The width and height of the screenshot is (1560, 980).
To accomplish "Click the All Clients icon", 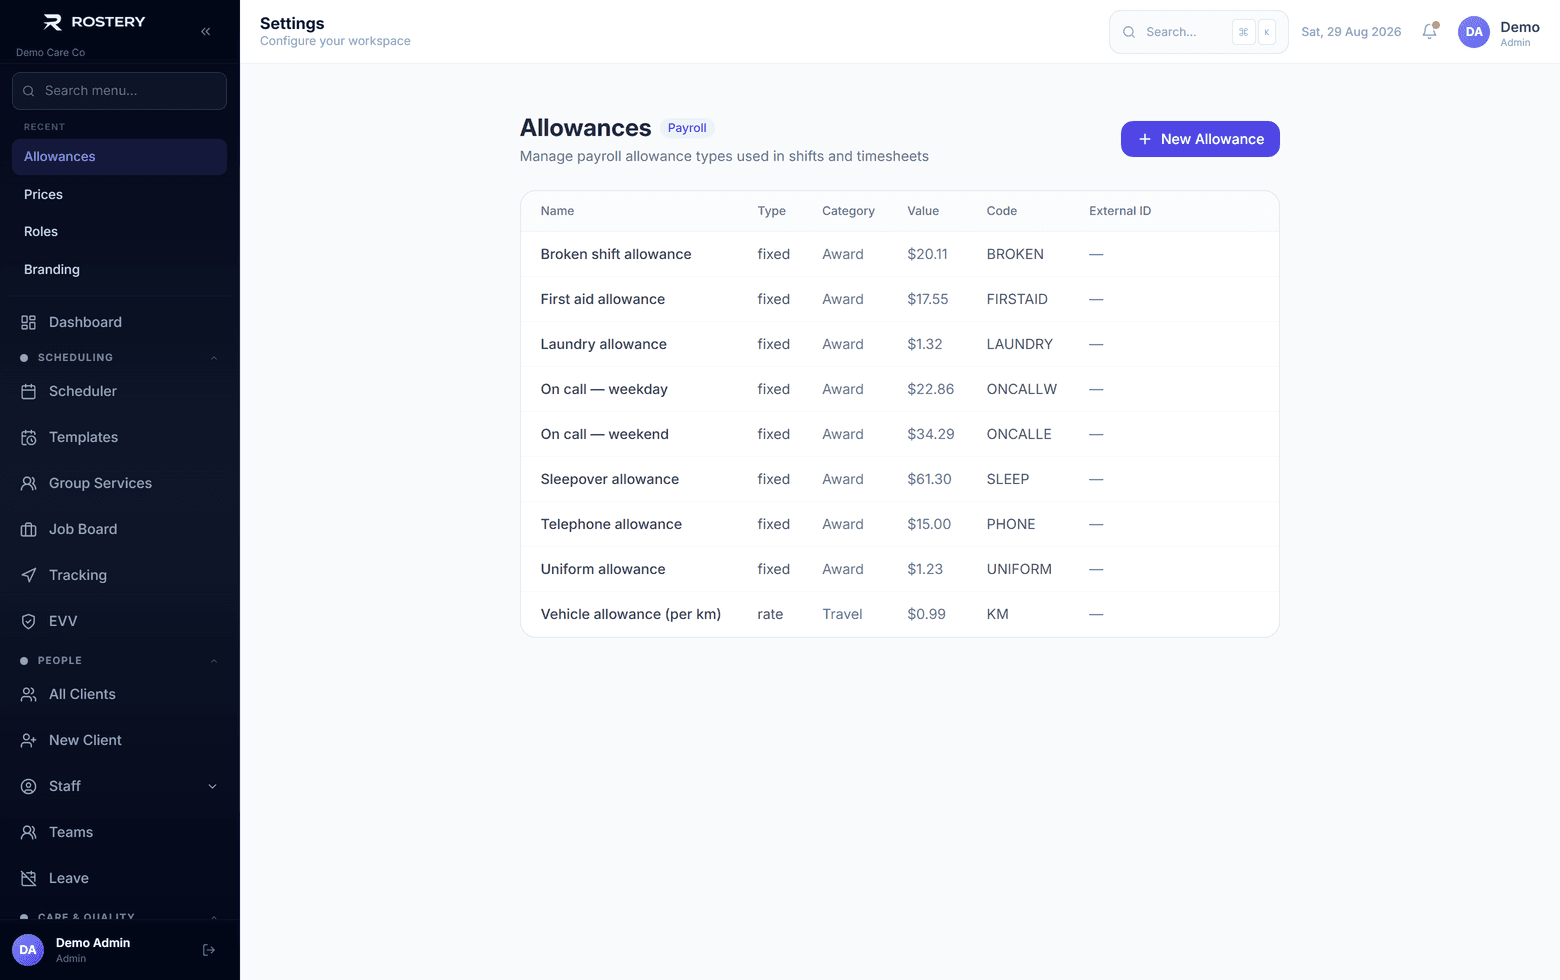I will tap(29, 694).
